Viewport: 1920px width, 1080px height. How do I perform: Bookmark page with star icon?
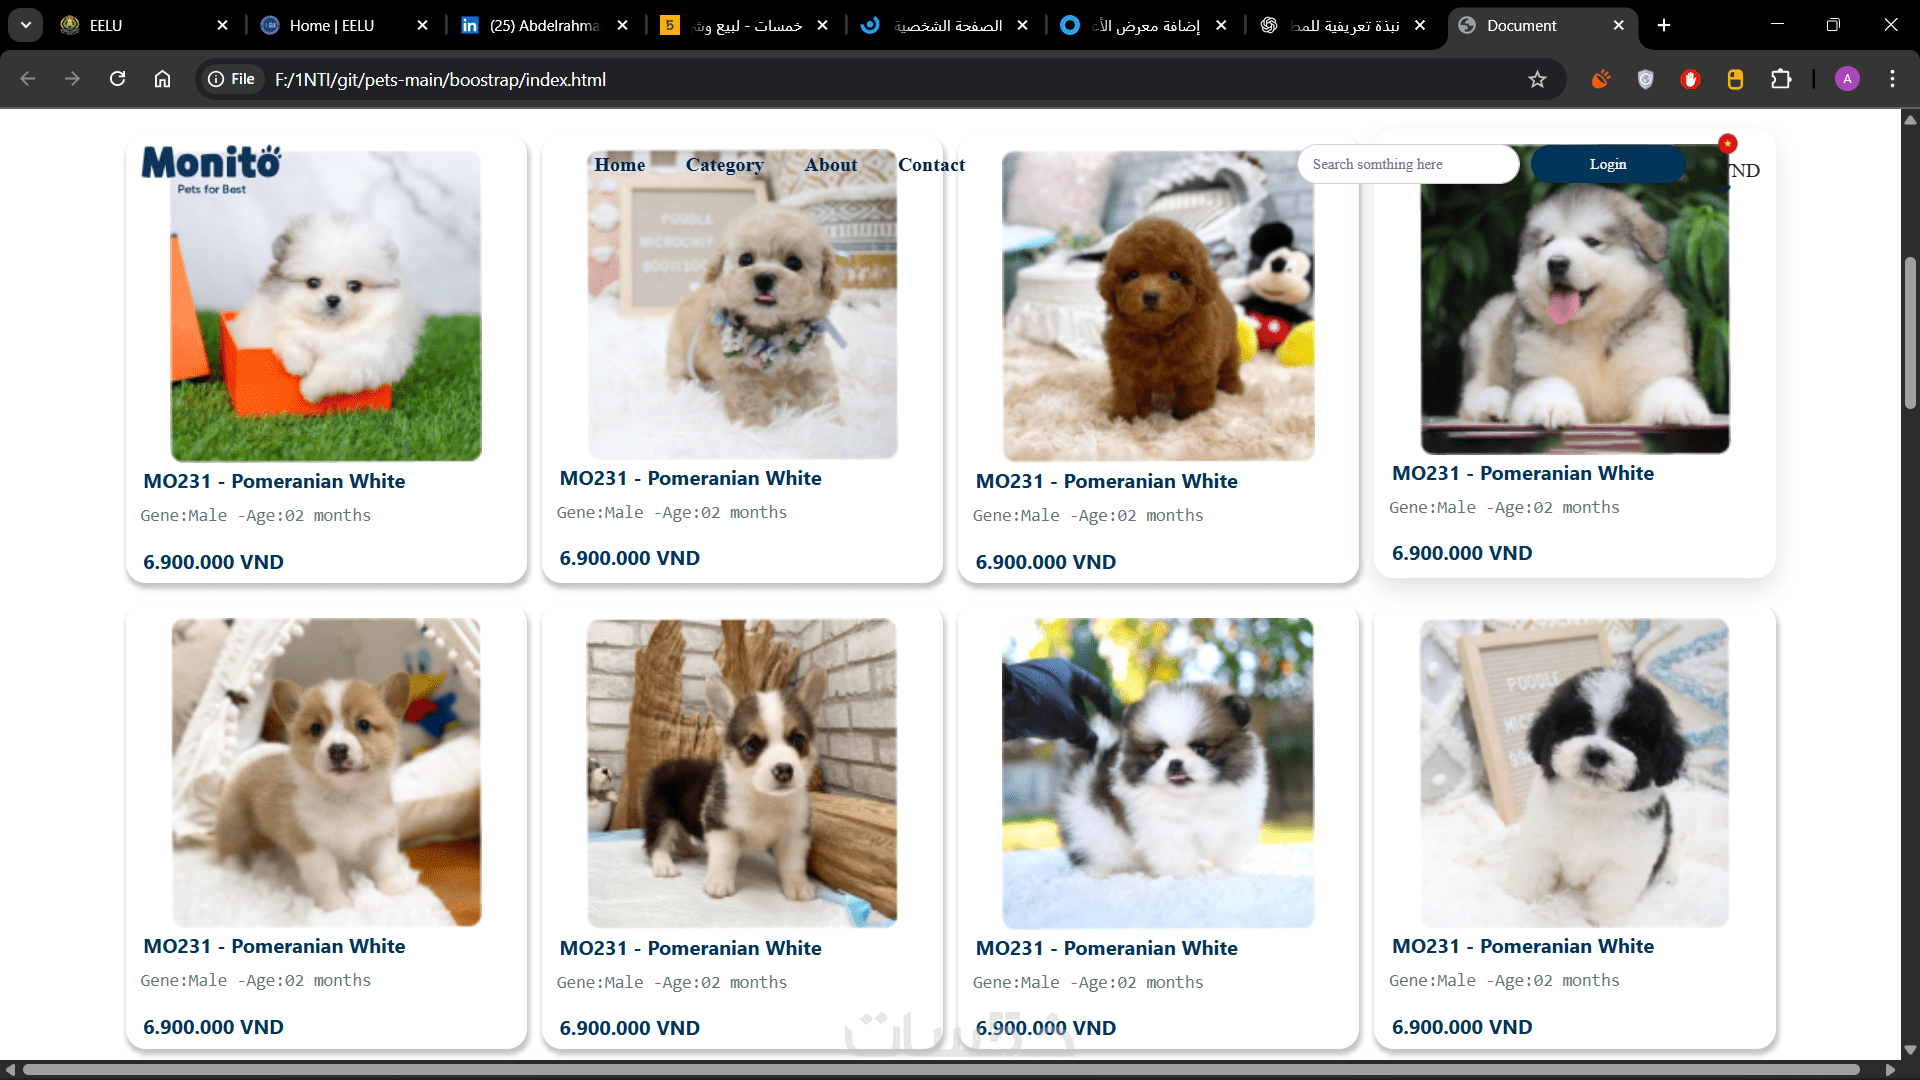(x=1537, y=79)
